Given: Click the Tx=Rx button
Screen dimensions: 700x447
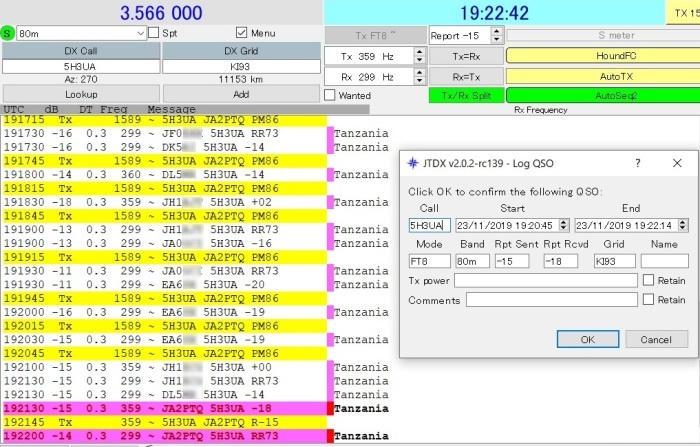Looking at the screenshot, I should [467, 56].
